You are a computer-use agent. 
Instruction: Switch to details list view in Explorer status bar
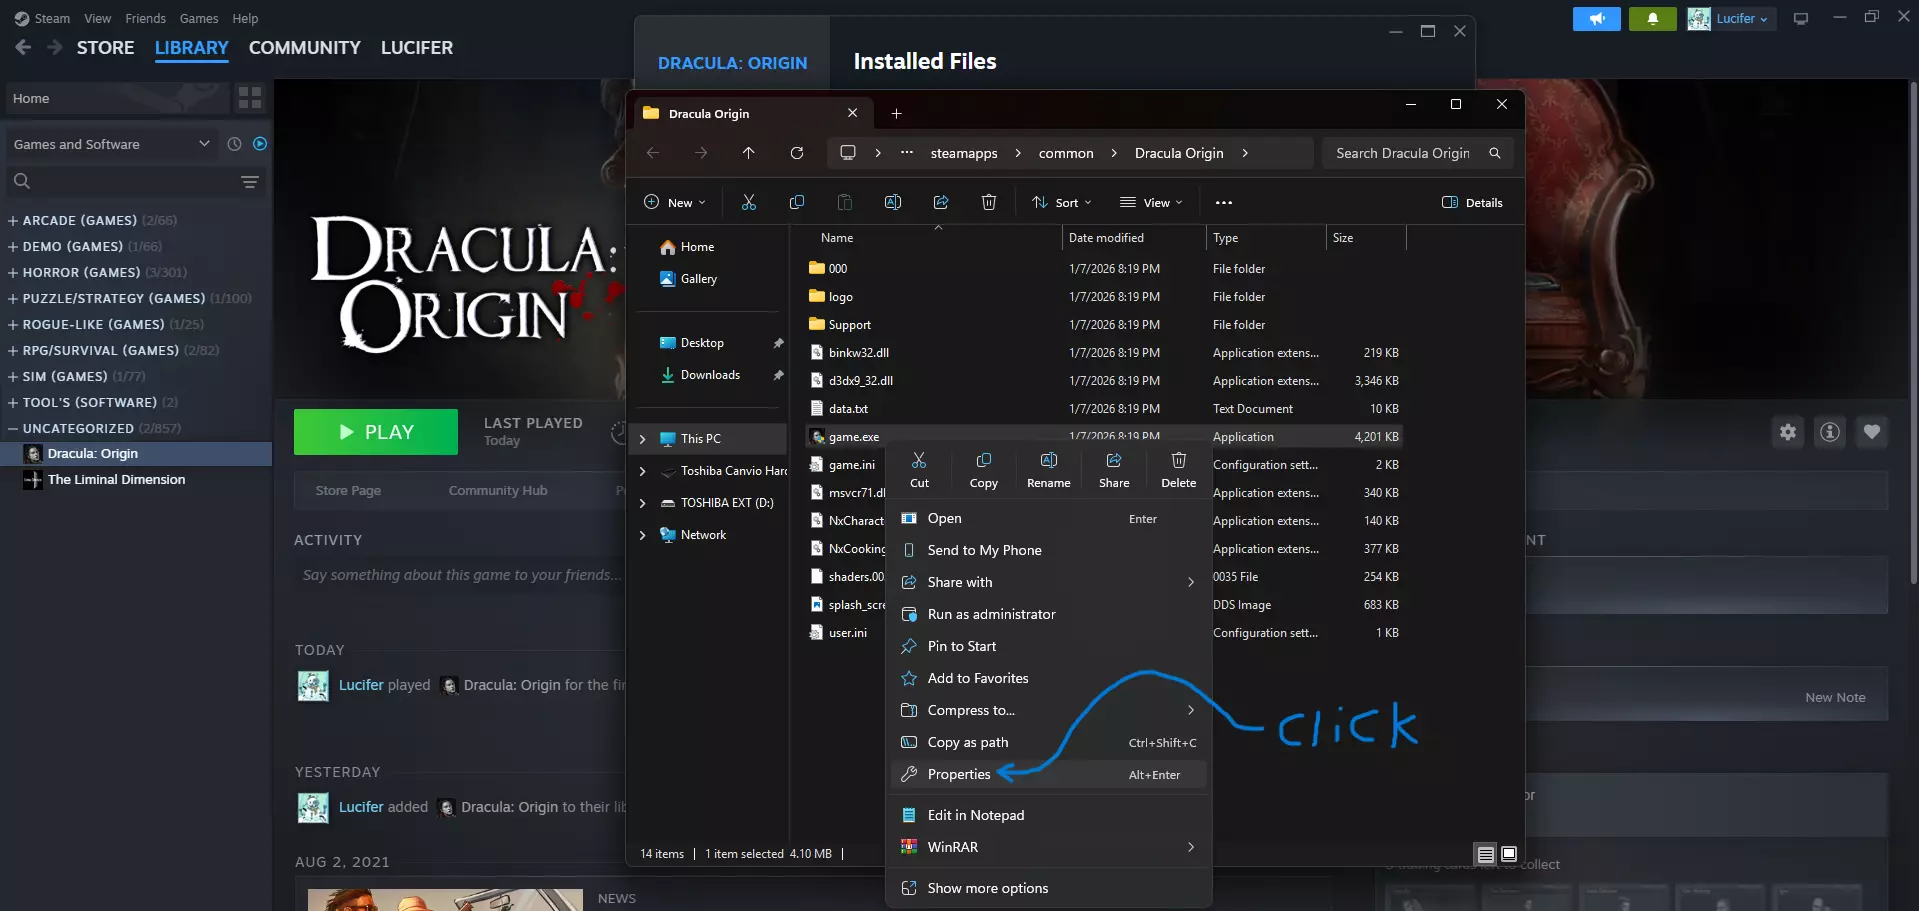pyautogui.click(x=1486, y=854)
